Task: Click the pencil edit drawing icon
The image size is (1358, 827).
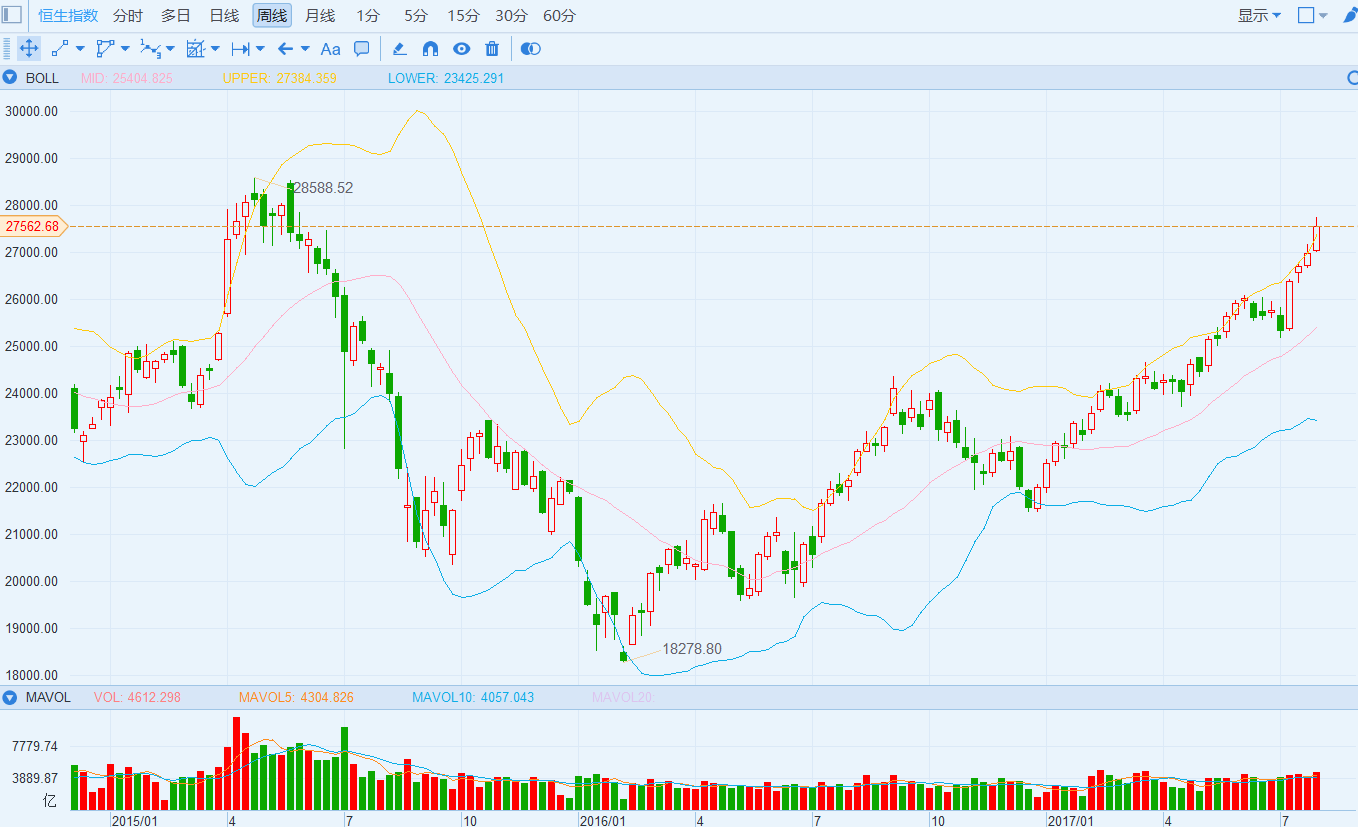Action: pyautogui.click(x=399, y=48)
